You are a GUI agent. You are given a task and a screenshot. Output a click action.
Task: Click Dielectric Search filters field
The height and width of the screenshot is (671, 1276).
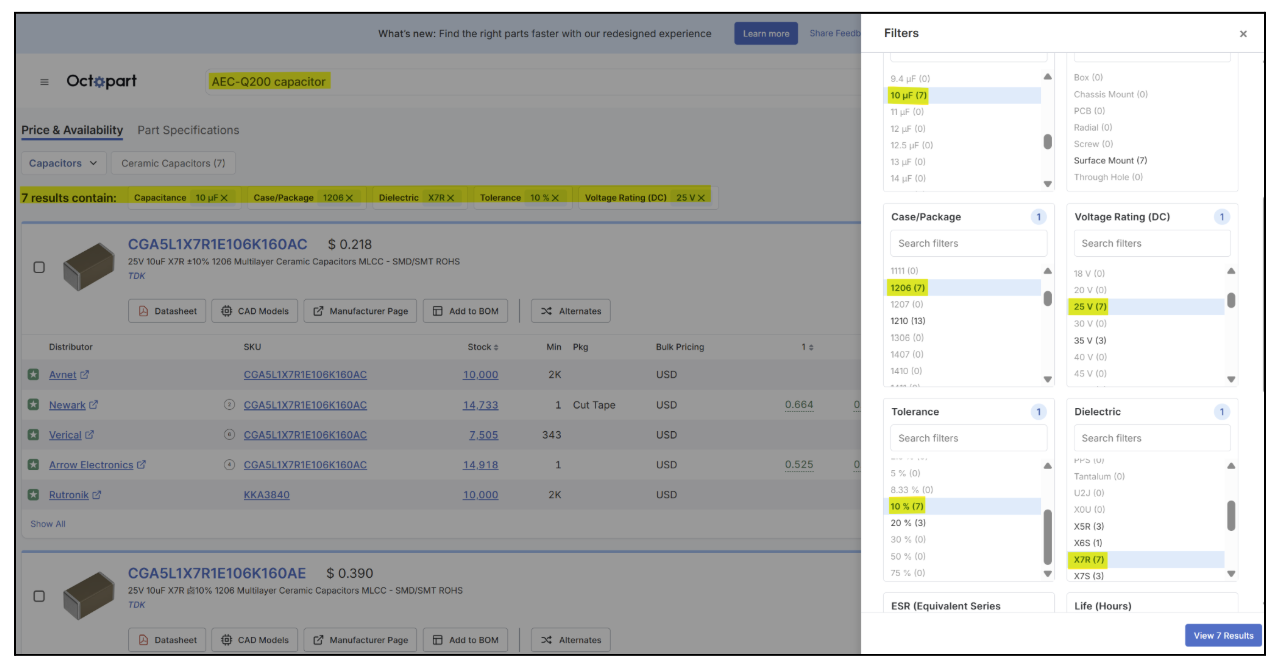pos(1152,438)
